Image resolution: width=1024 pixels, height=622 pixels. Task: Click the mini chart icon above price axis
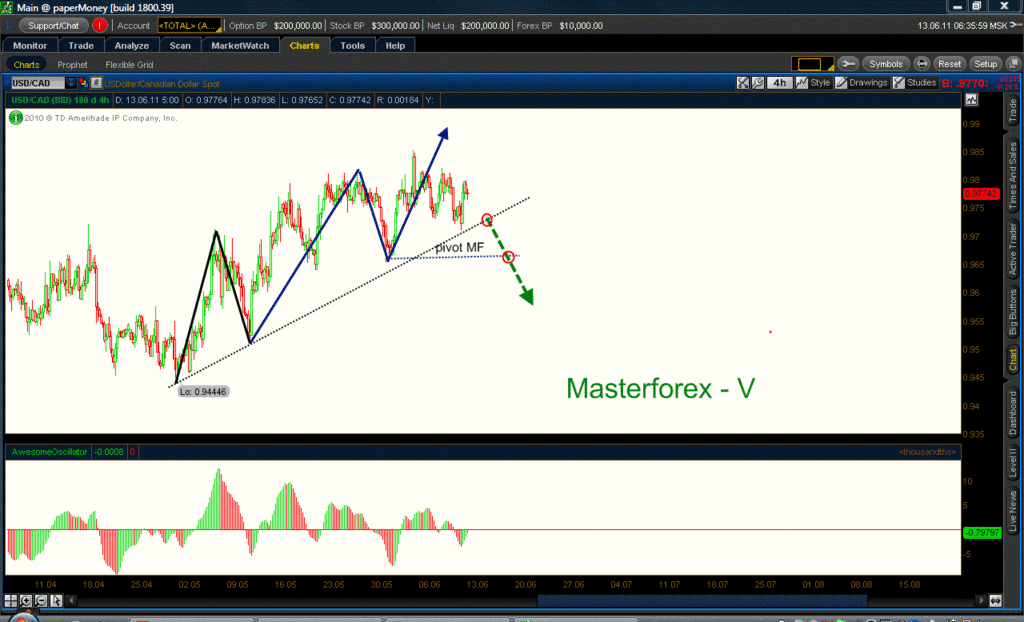pyautogui.click(x=972, y=100)
